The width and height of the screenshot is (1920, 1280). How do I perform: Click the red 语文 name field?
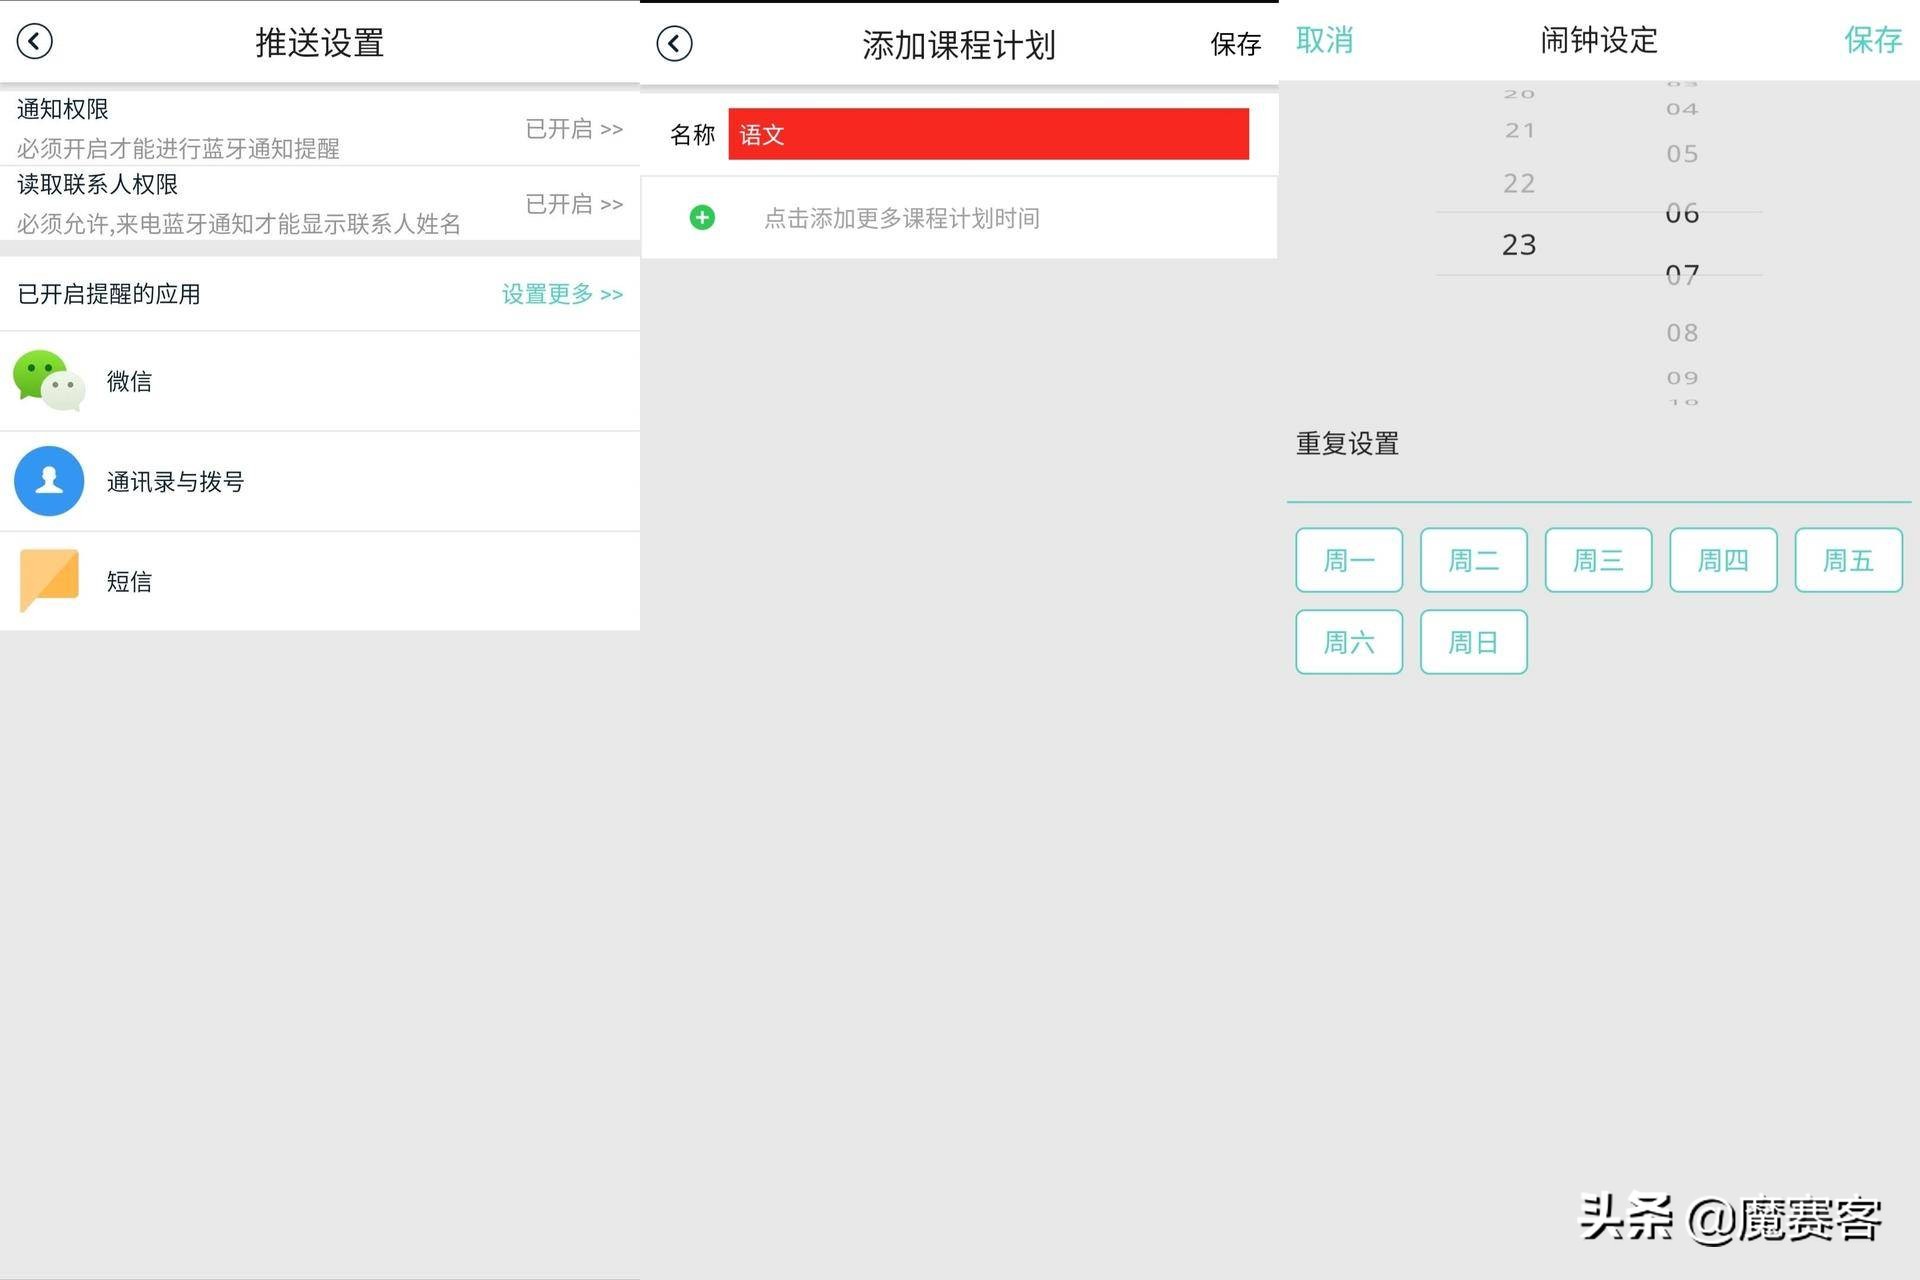pyautogui.click(x=987, y=134)
